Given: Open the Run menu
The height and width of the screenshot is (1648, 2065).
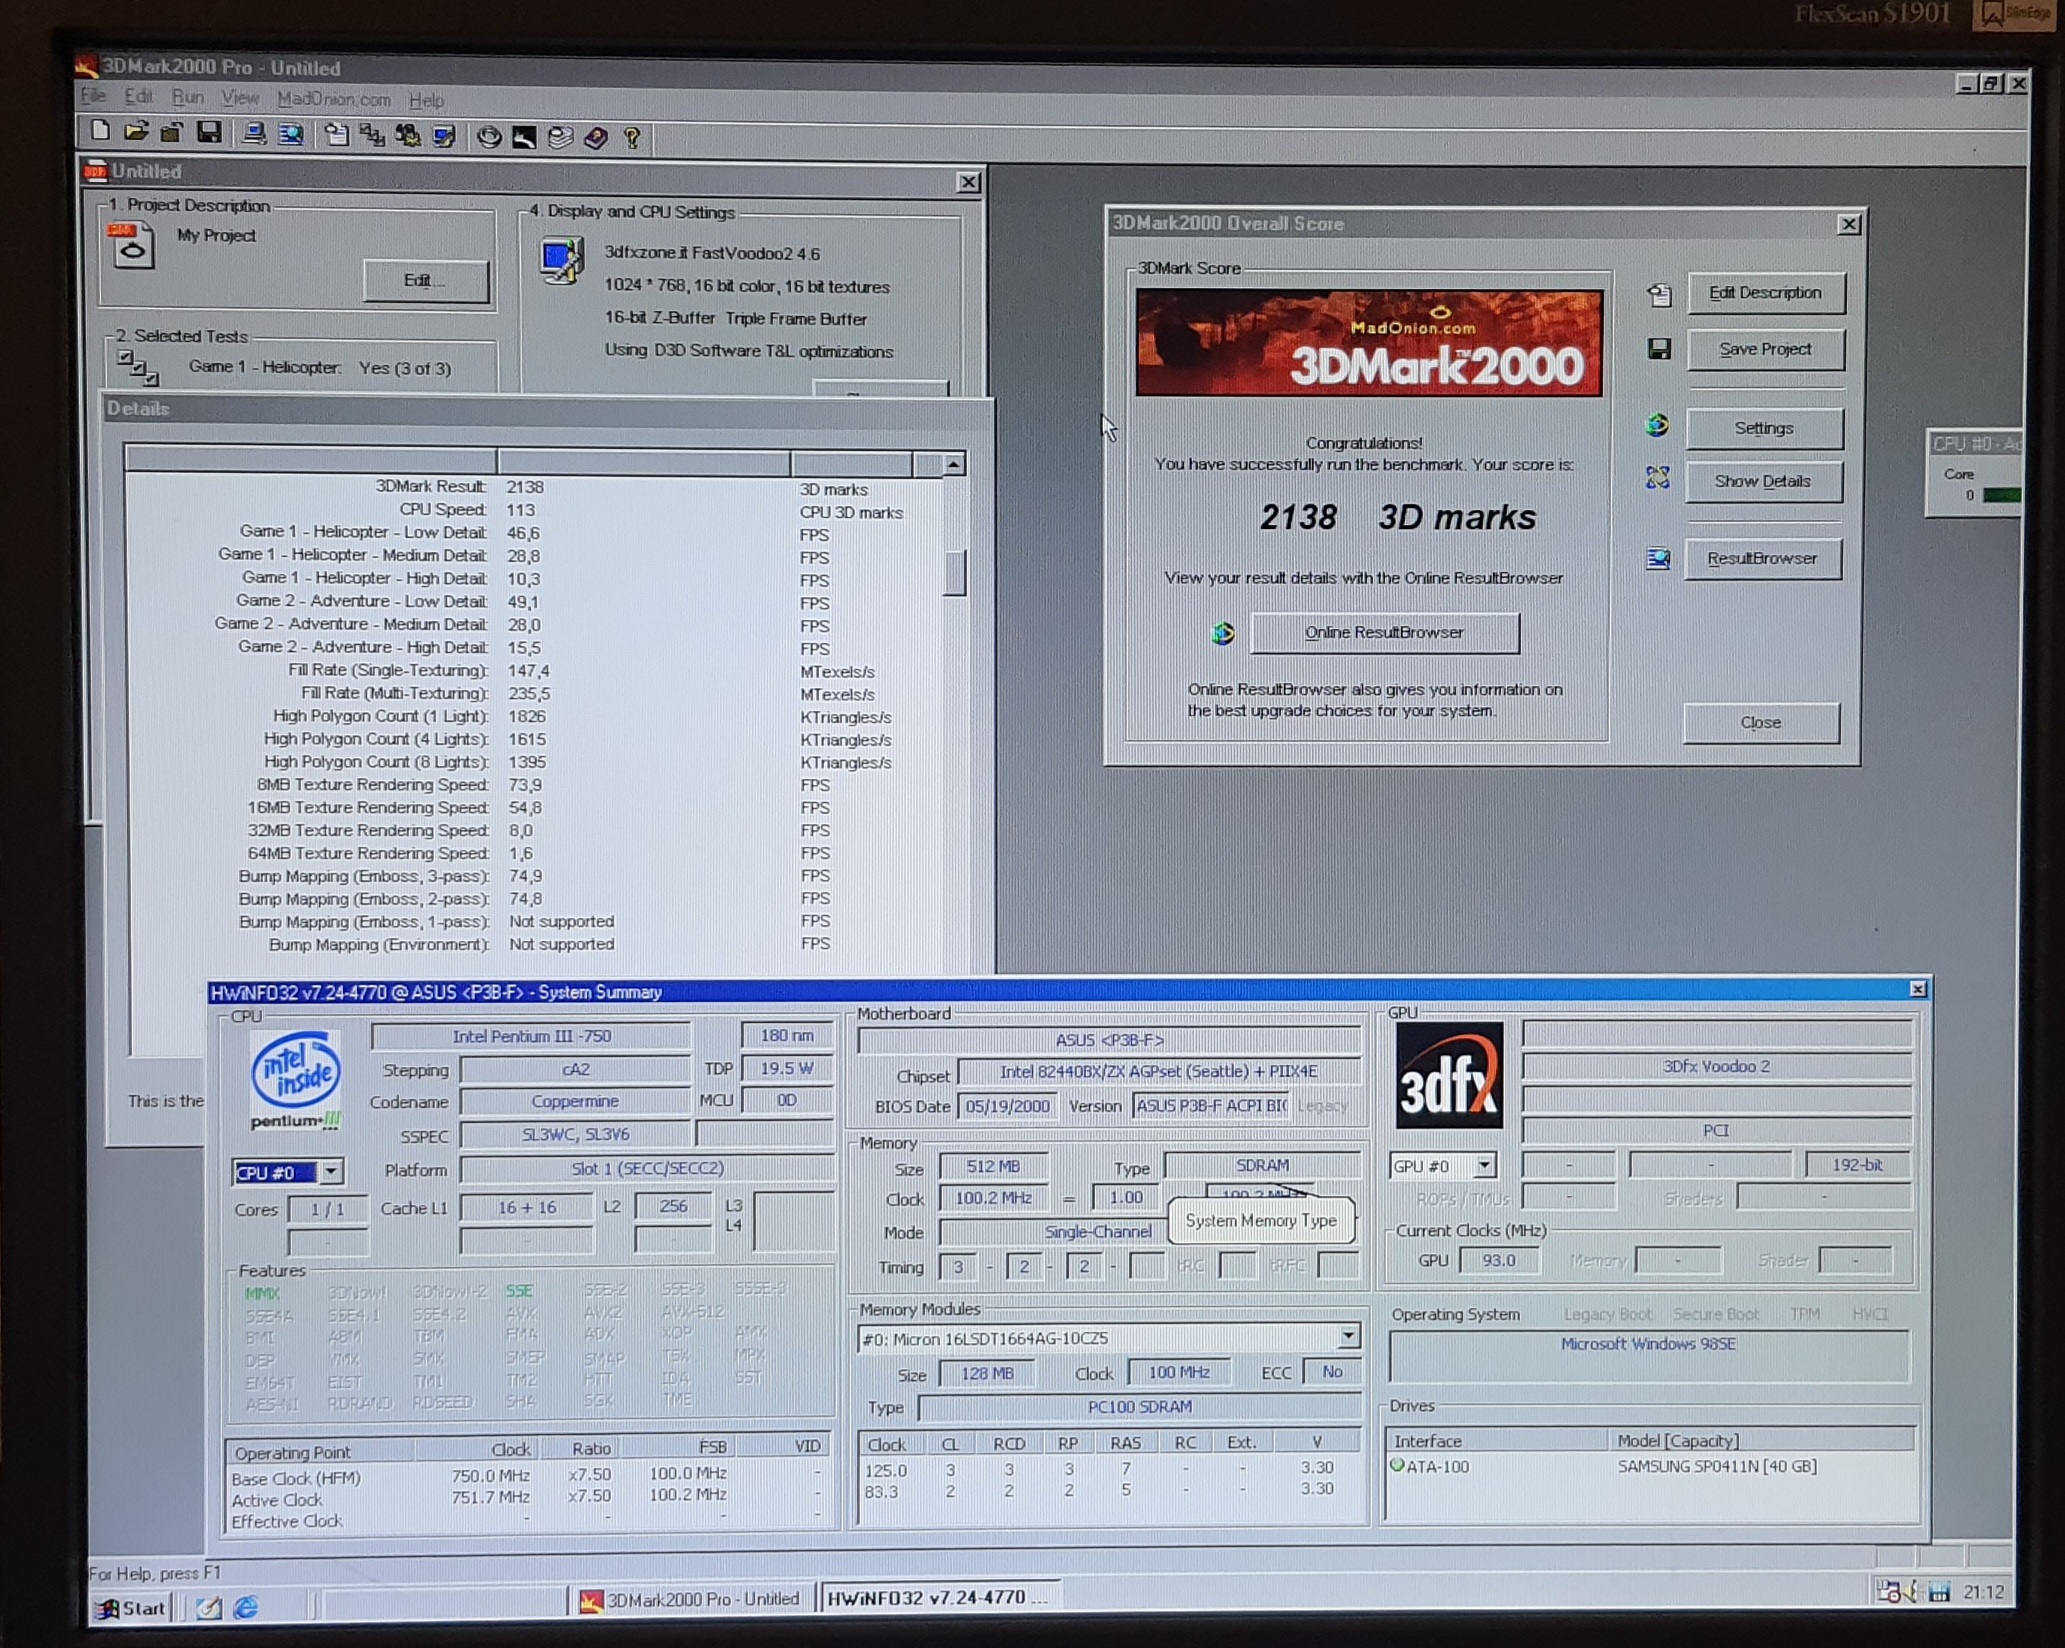Looking at the screenshot, I should point(187,98).
